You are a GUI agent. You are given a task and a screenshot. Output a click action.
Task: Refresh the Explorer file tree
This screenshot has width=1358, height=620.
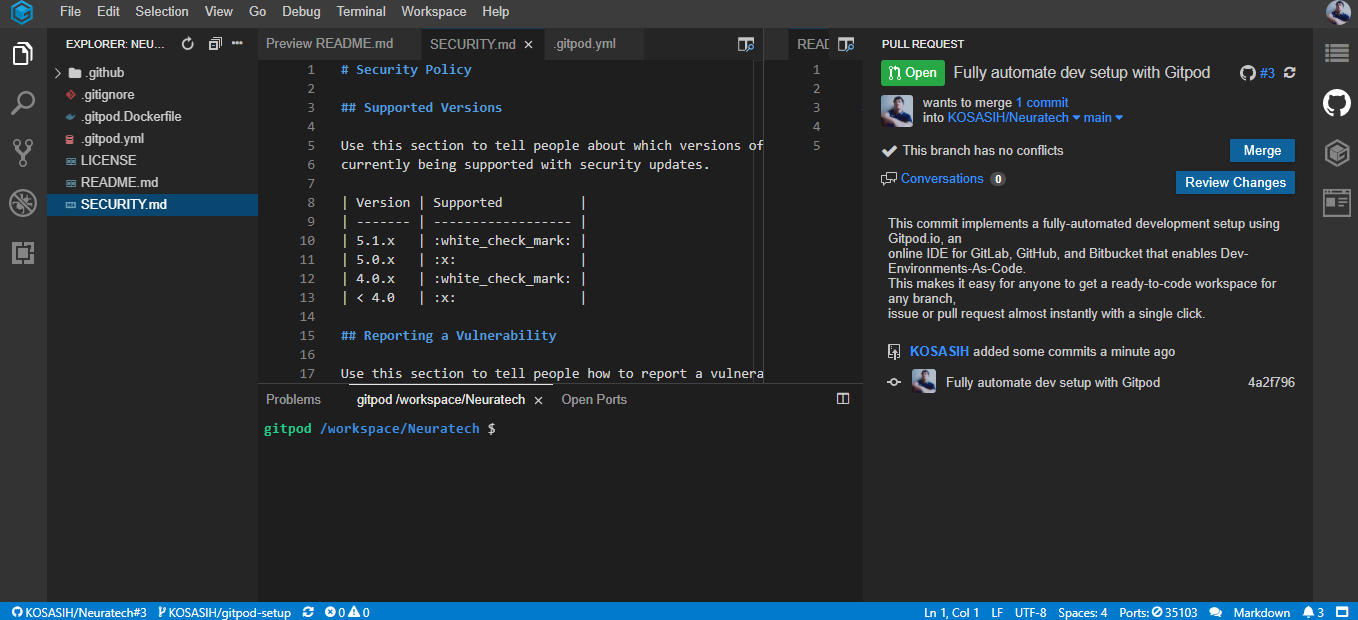187,44
